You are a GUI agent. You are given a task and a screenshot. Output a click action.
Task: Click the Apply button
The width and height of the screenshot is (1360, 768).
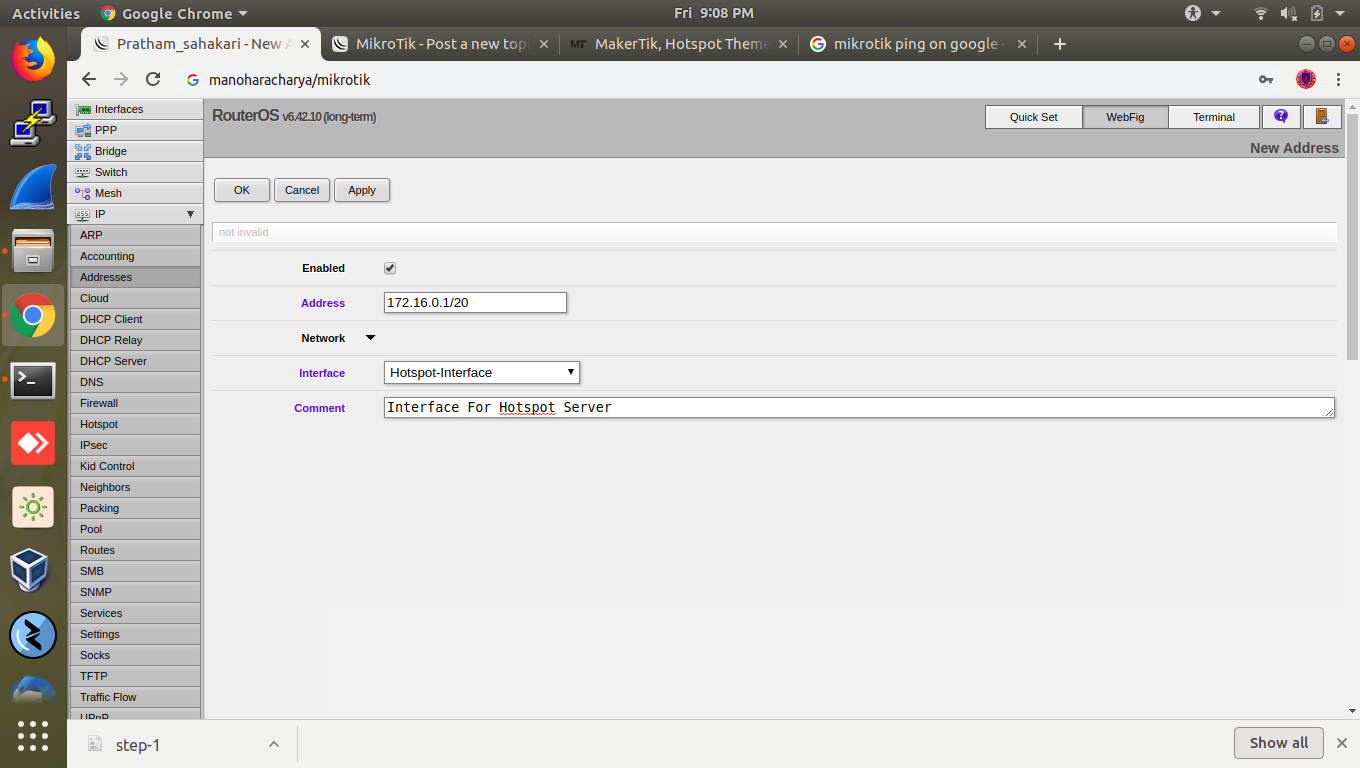click(x=361, y=190)
